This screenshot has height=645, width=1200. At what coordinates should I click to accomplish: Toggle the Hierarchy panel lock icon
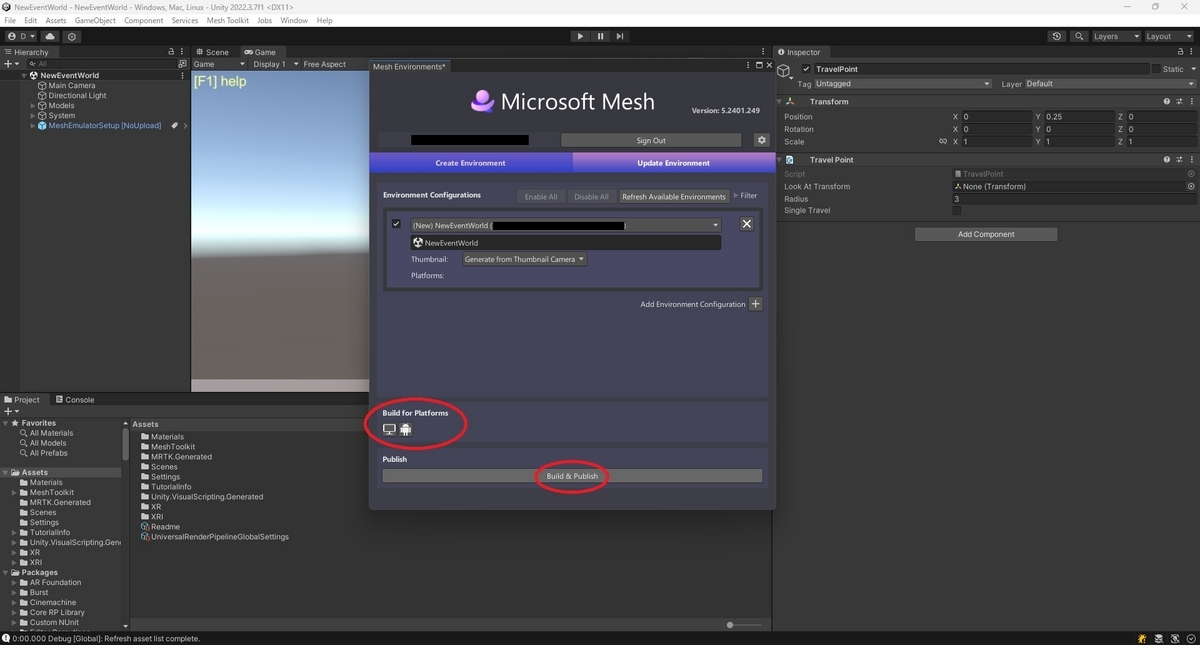click(171, 52)
